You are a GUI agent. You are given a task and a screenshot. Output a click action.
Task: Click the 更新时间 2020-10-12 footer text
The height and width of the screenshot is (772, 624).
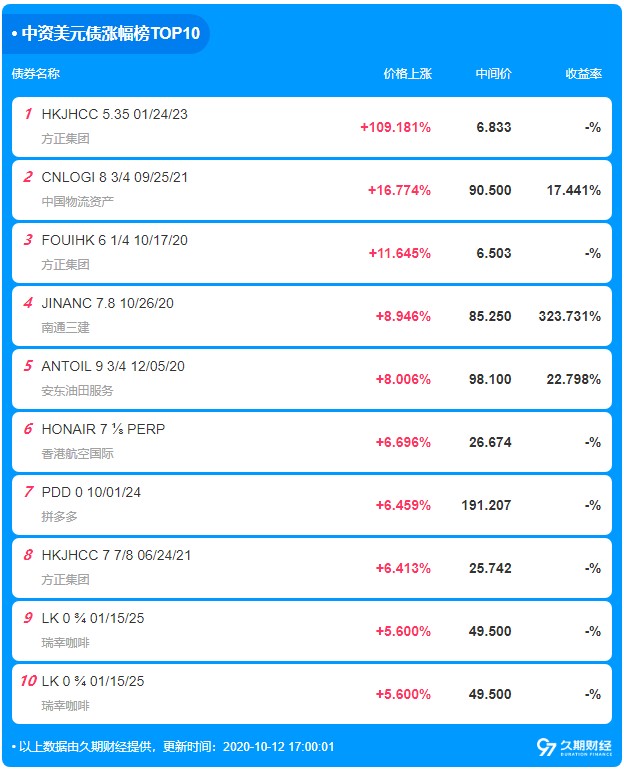249,746
